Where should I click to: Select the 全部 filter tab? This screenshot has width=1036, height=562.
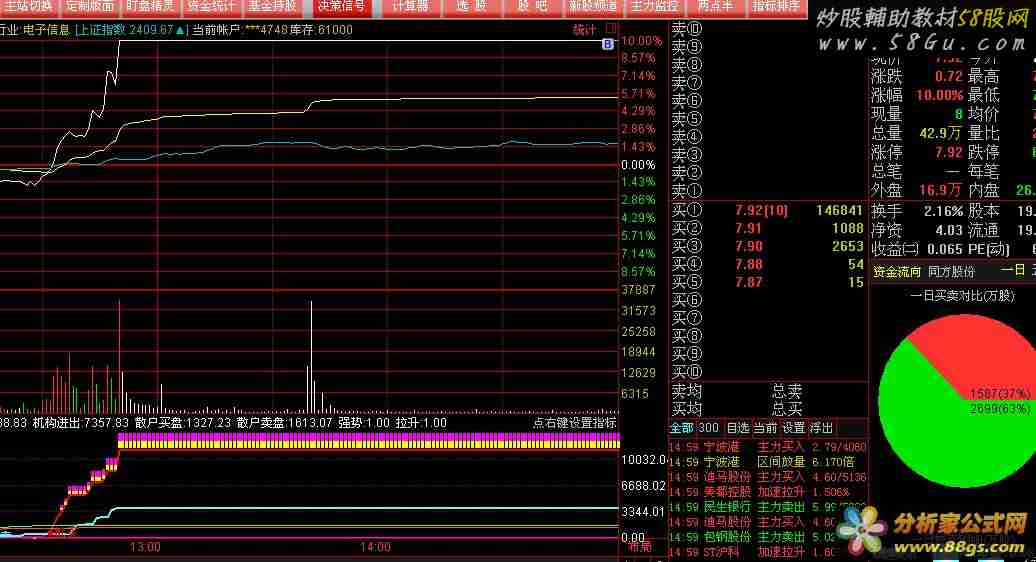click(x=681, y=428)
